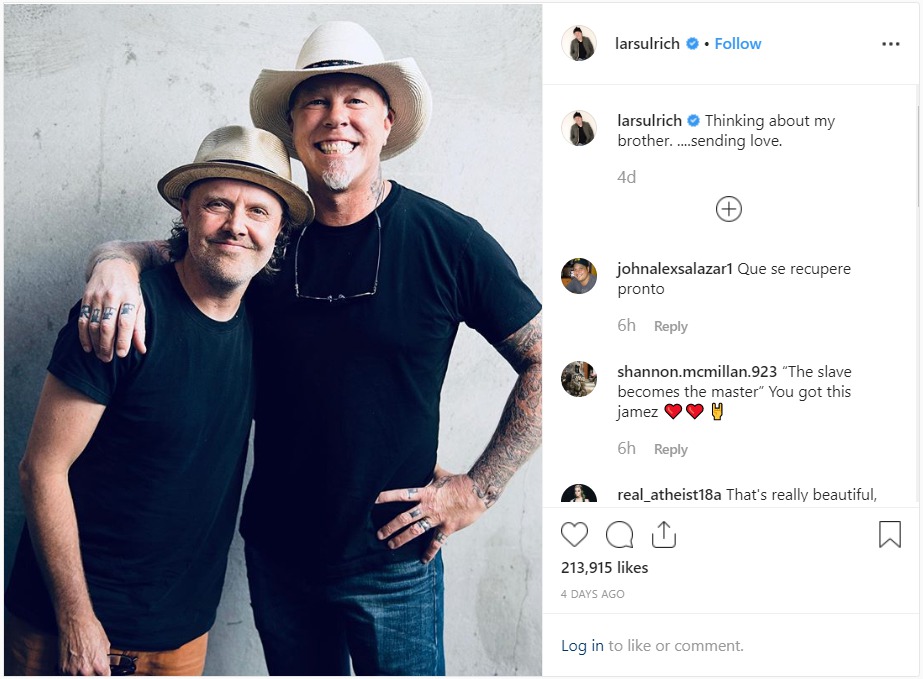Viewport: 923px width, 679px height.
Task: Open the comment bubble icon
Action: click(x=620, y=535)
